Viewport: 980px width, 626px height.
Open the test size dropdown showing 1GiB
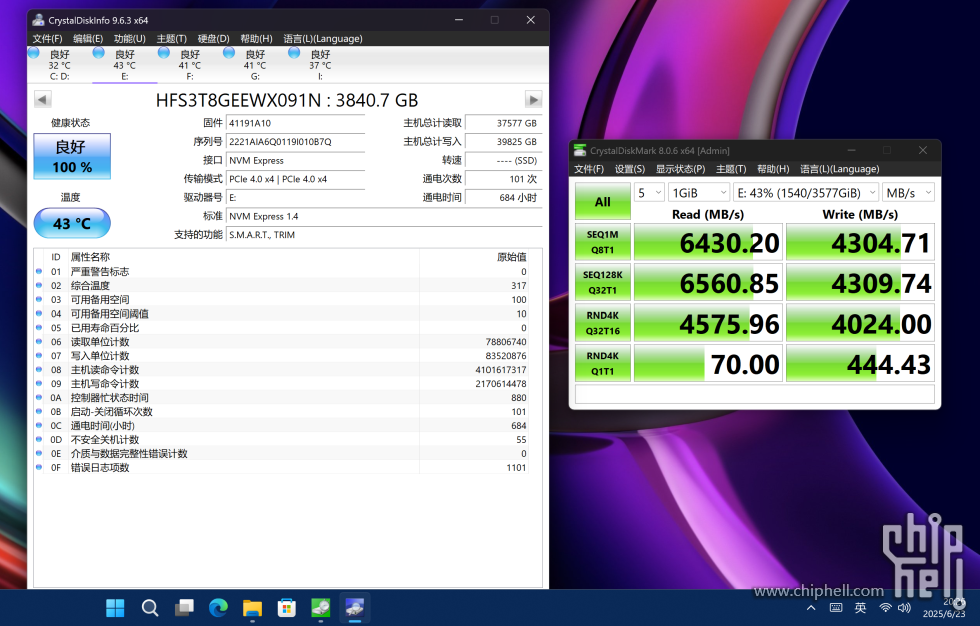click(x=698, y=192)
